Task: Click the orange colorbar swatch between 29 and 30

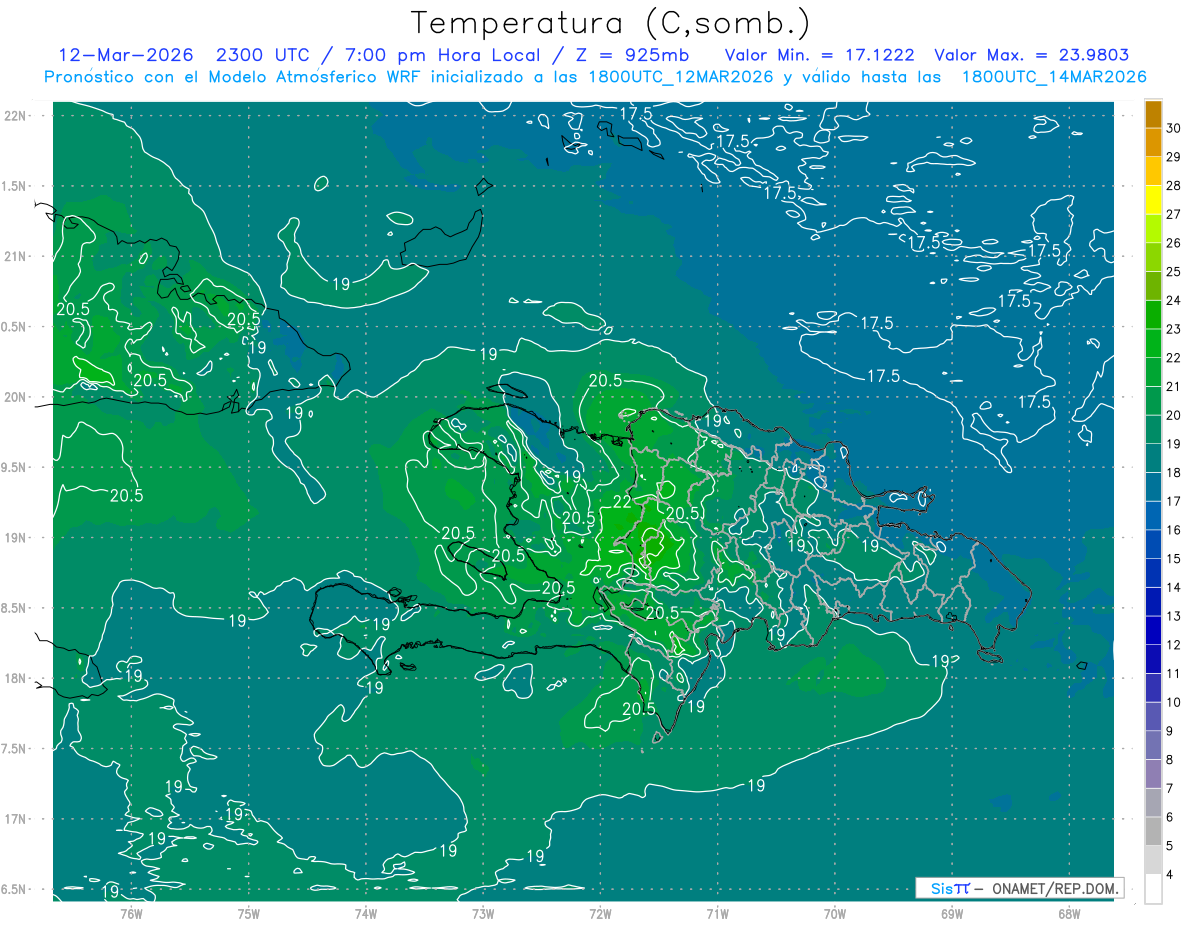Action: tap(1153, 142)
